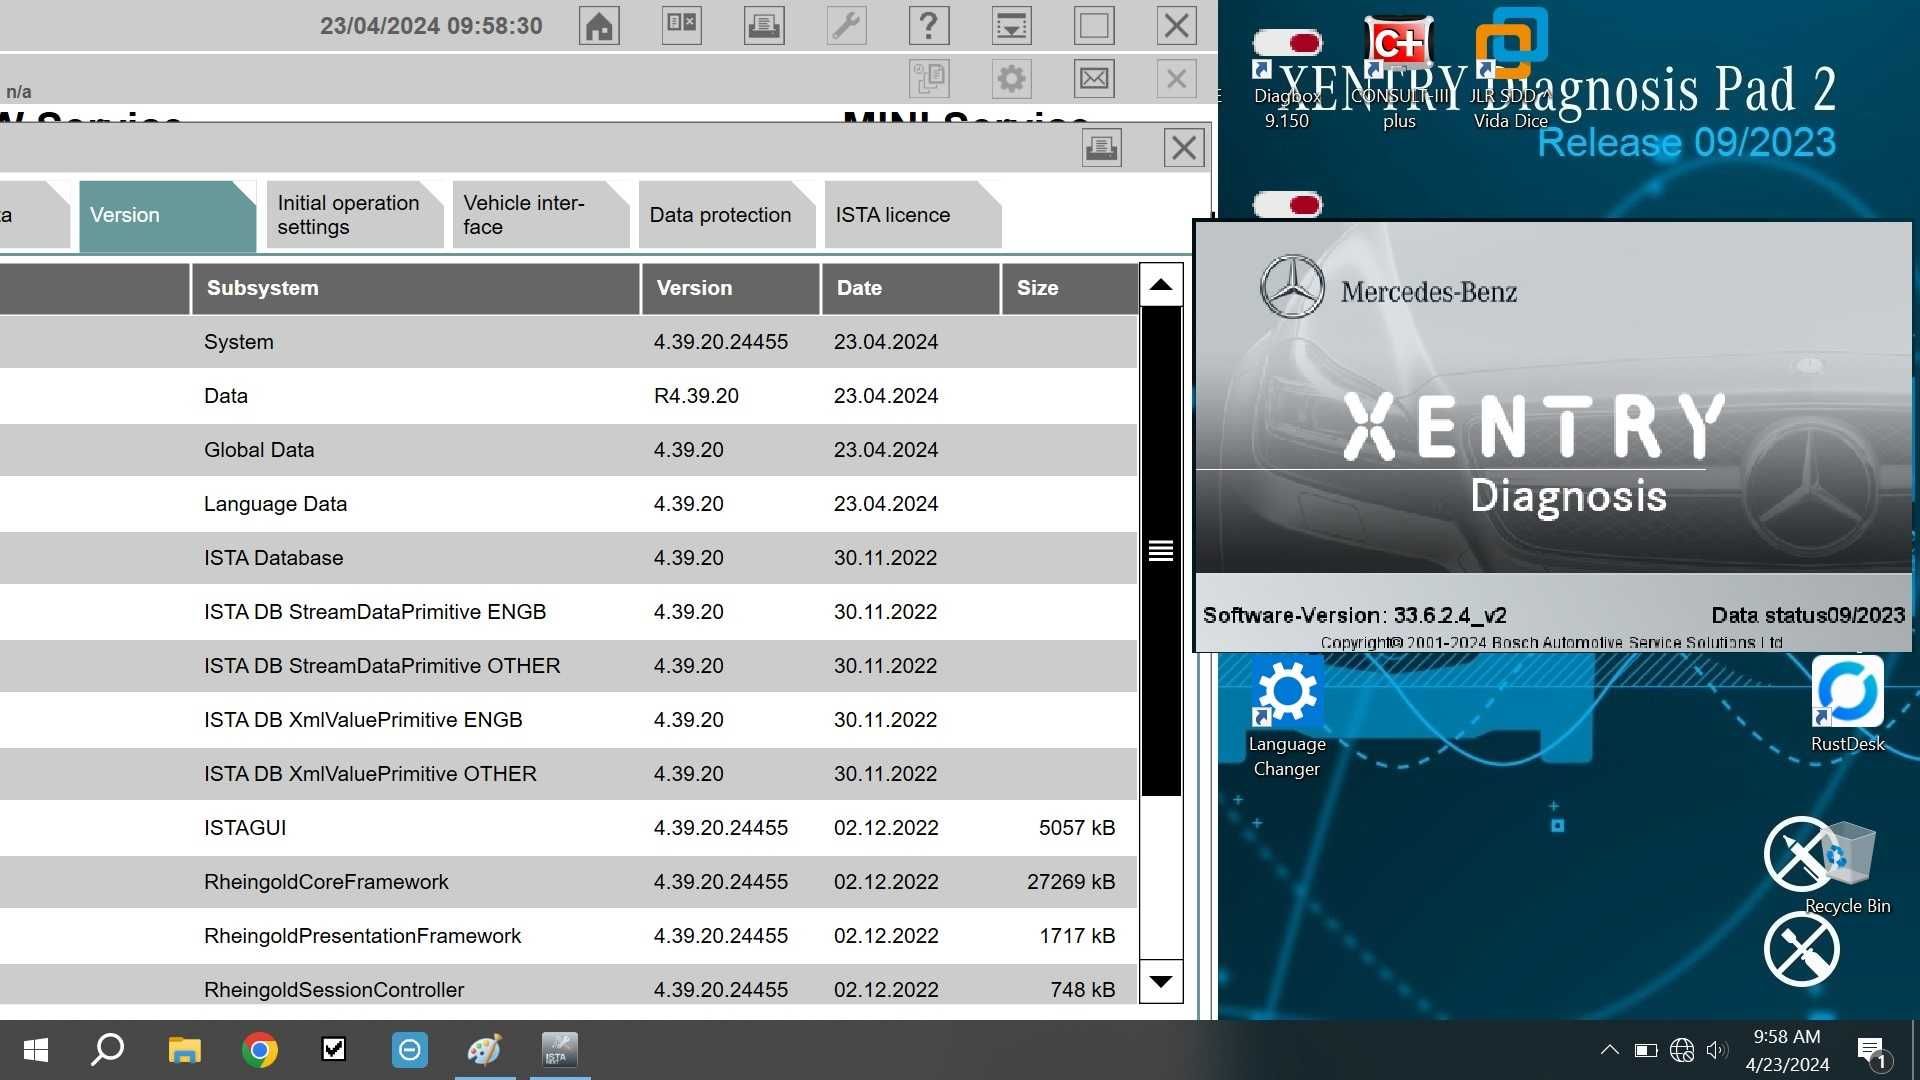Open the taskbar clock and date
This screenshot has height=1080, width=1920.
pos(1787,1050)
